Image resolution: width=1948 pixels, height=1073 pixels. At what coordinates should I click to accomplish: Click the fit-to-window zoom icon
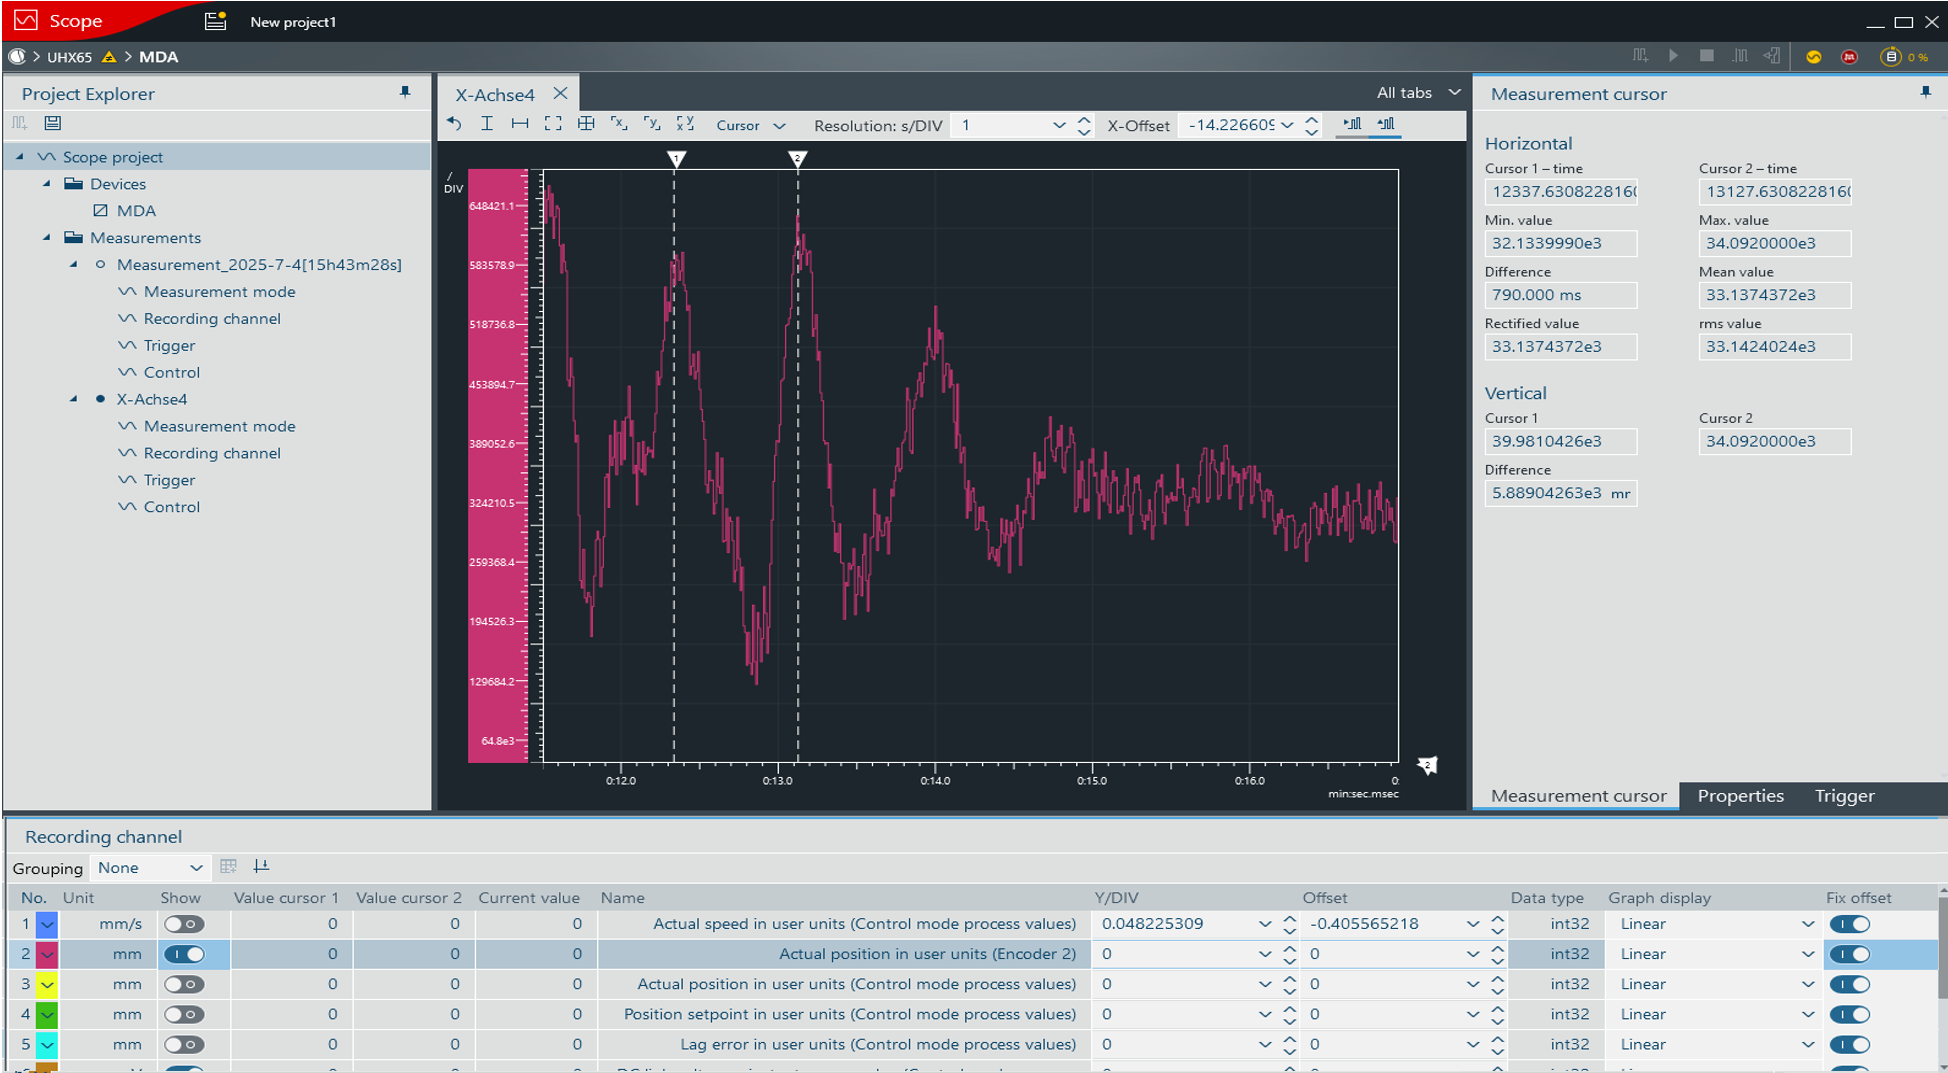tap(553, 124)
